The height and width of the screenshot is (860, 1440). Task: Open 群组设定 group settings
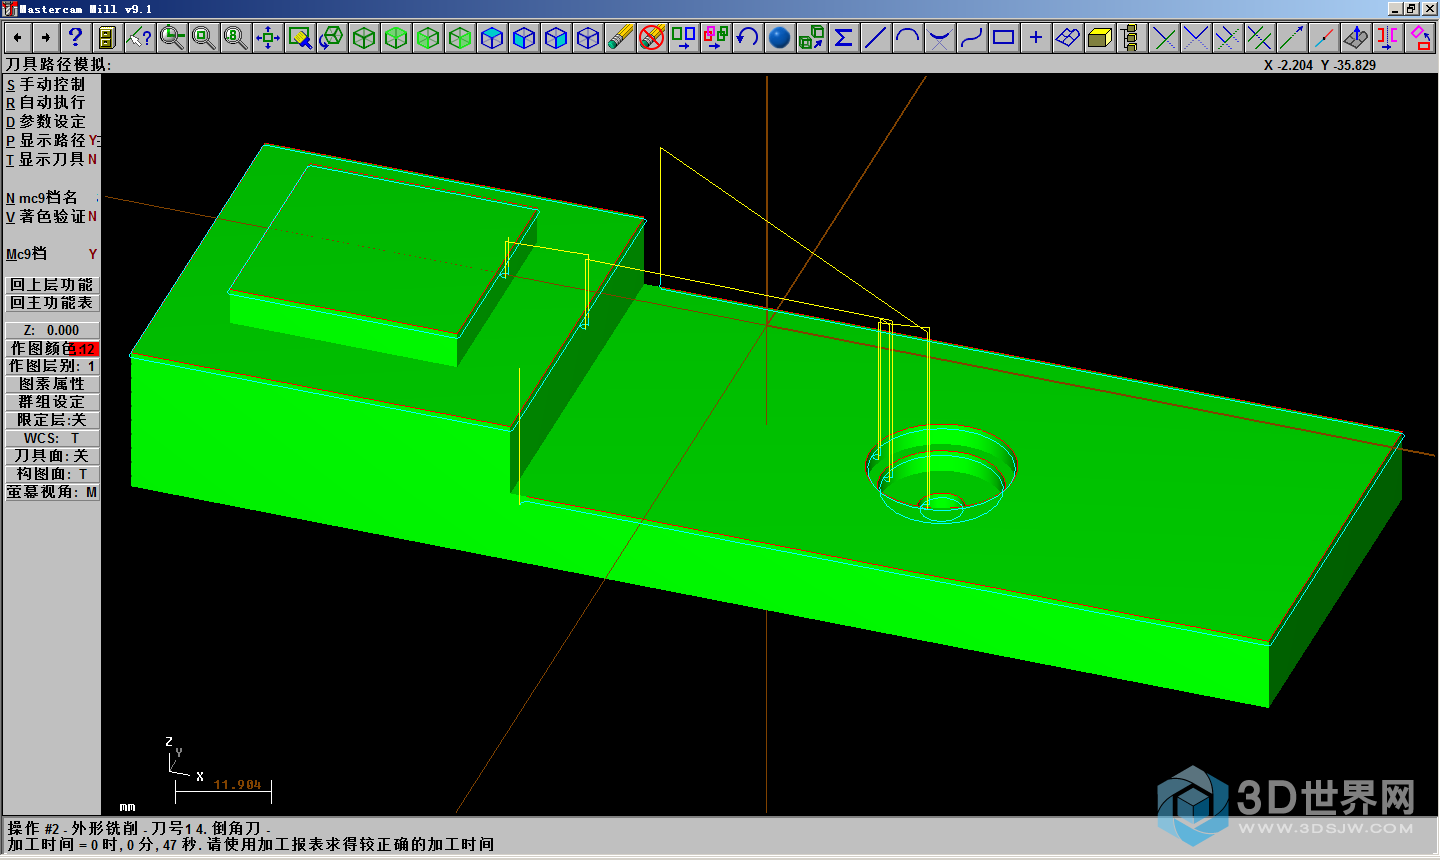click(52, 402)
